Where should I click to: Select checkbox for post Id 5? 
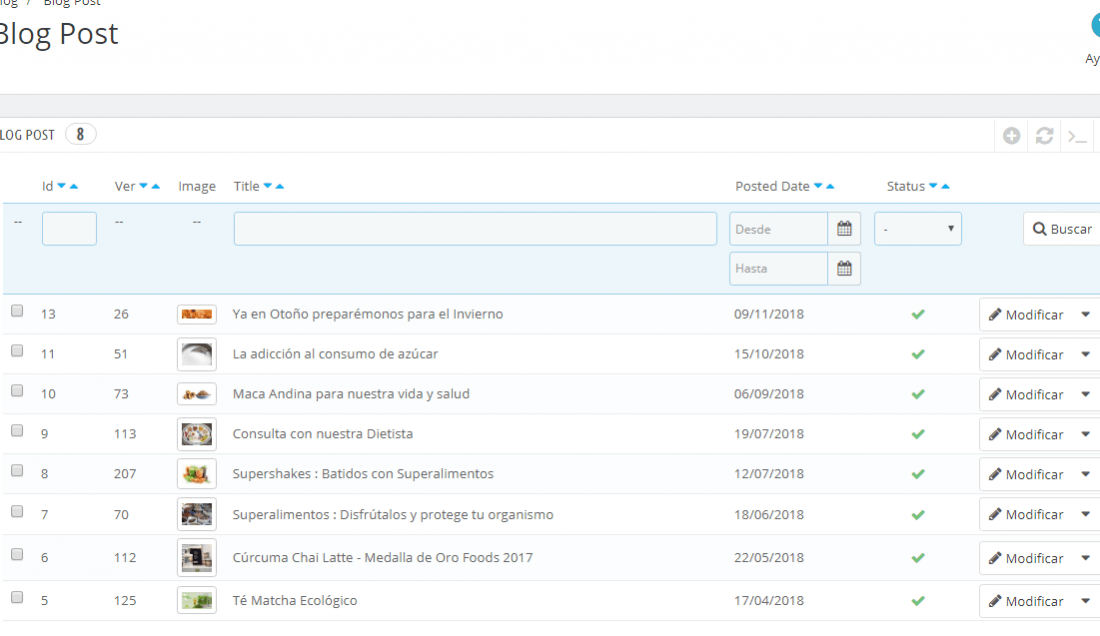[17, 597]
